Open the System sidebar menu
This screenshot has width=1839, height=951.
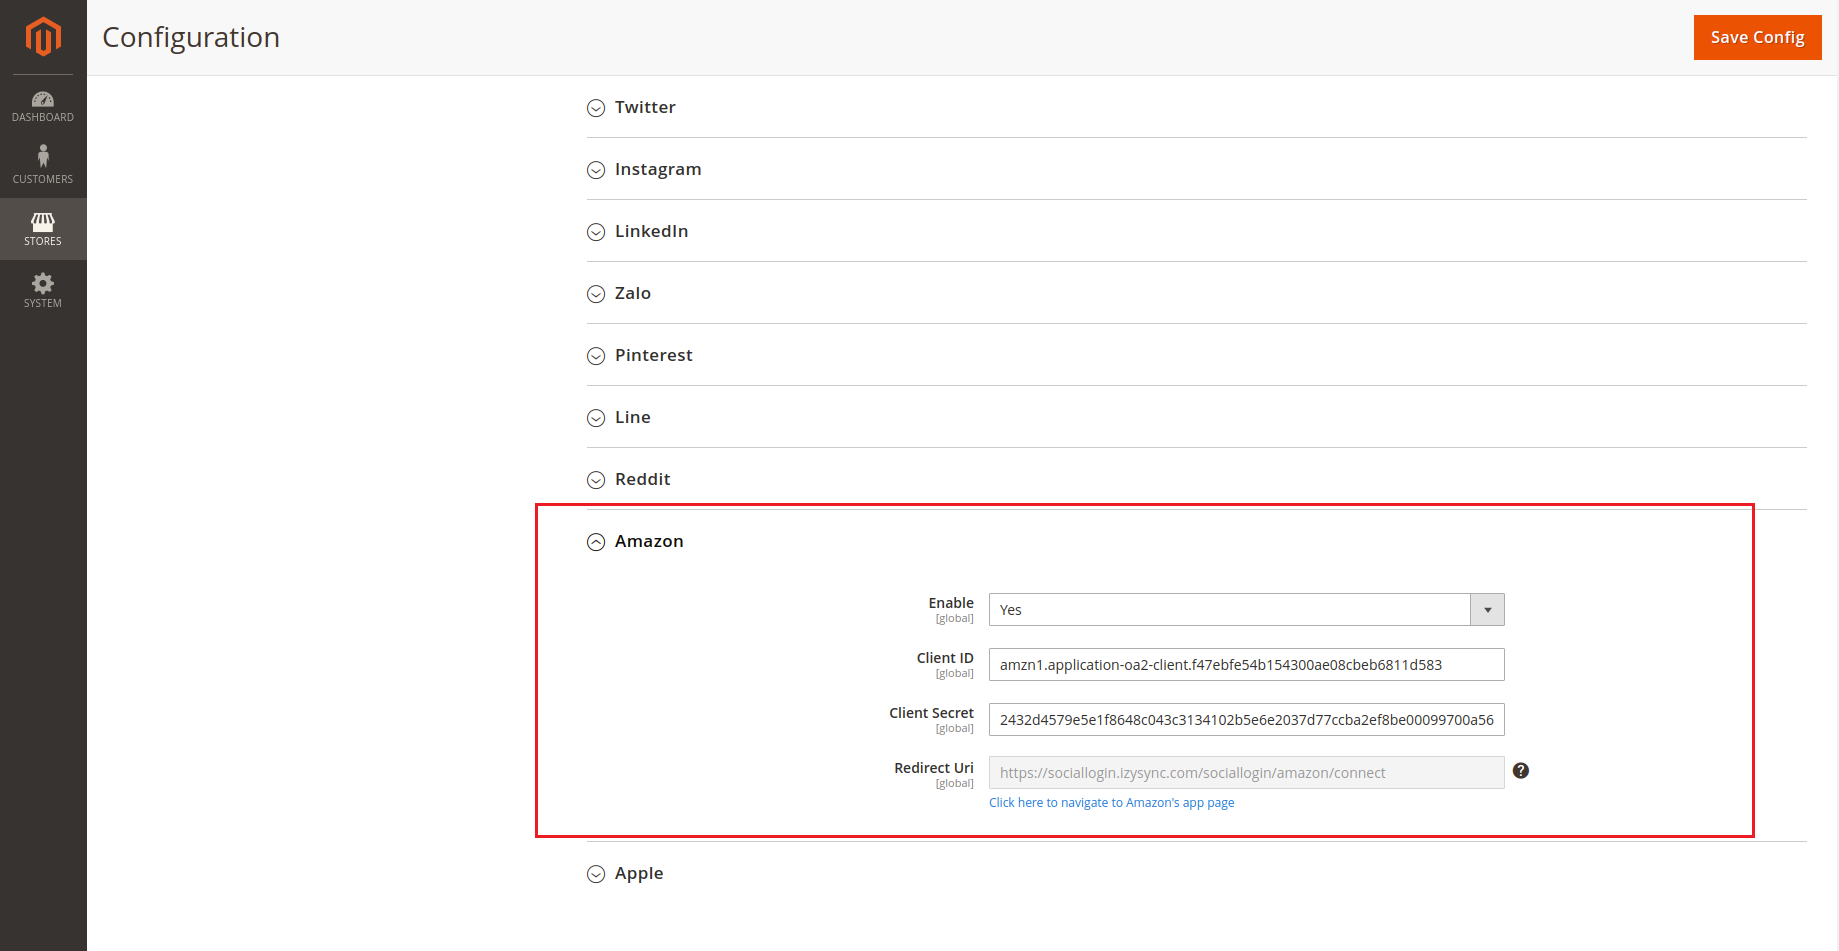[x=43, y=291]
